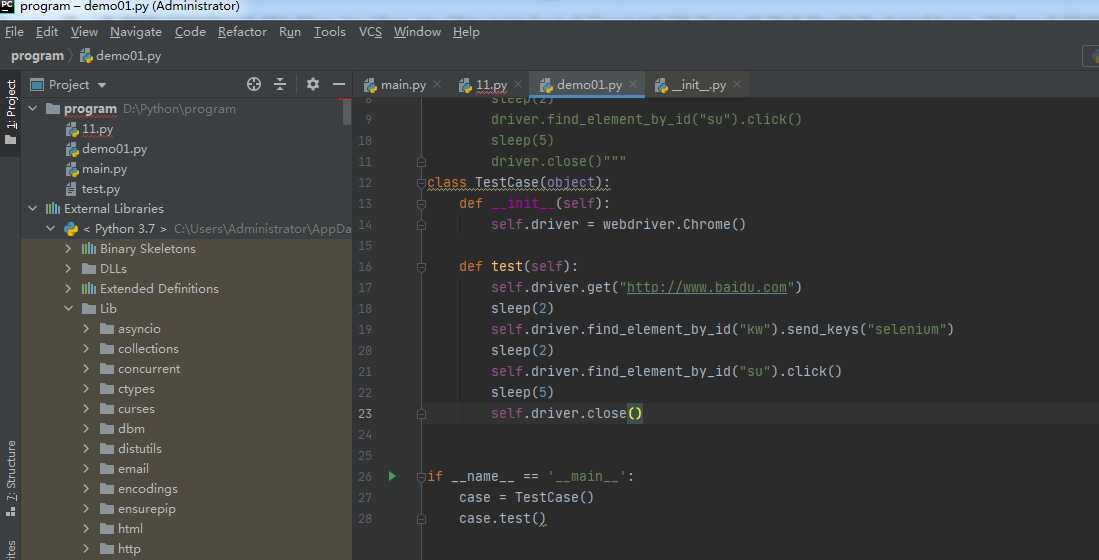This screenshot has height=560, width=1099.
Task: Expand the collections folder
Action: tap(86, 348)
